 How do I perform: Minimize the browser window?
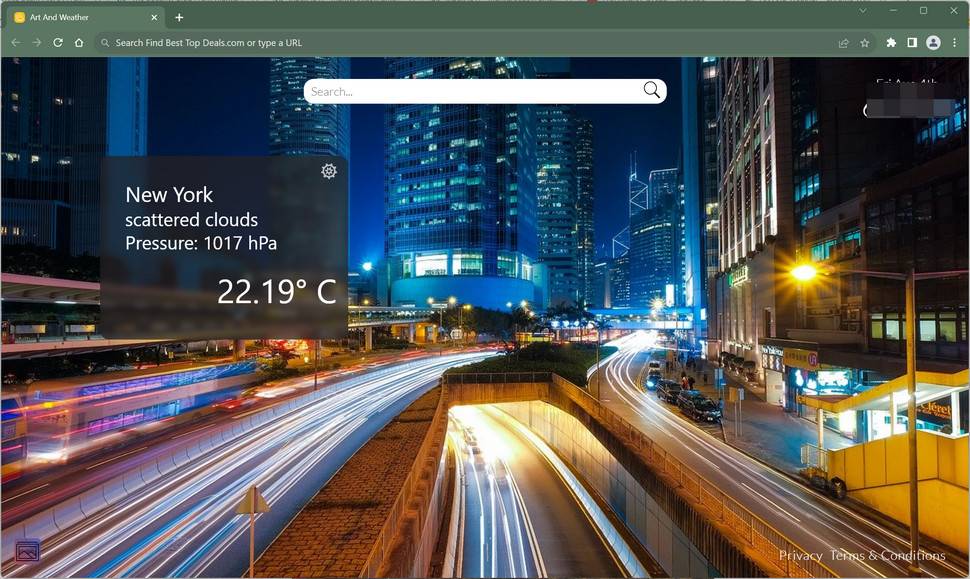click(x=893, y=11)
